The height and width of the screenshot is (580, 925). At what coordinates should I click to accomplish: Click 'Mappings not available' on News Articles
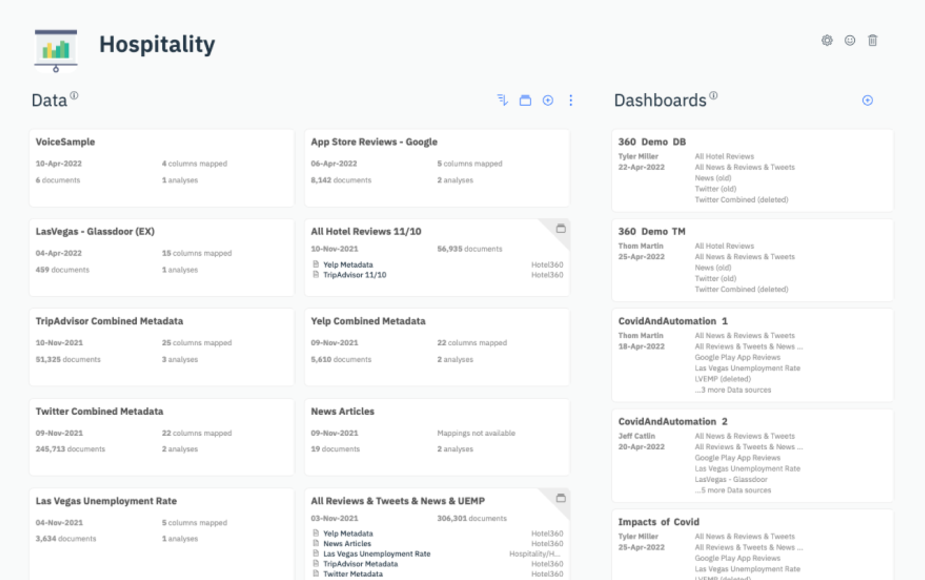(x=476, y=433)
